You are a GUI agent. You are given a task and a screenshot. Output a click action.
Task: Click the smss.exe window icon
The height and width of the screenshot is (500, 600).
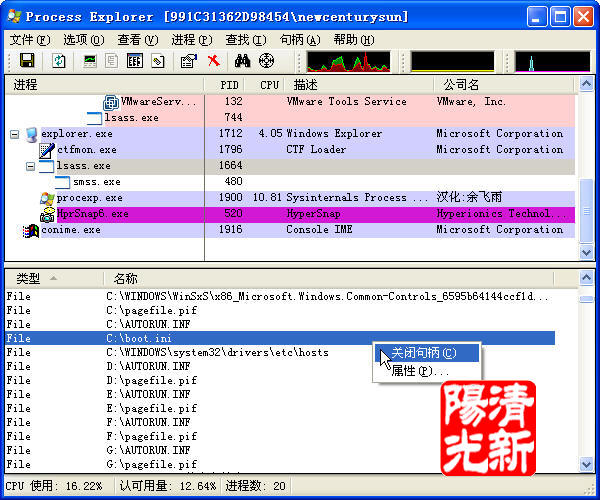(62, 182)
